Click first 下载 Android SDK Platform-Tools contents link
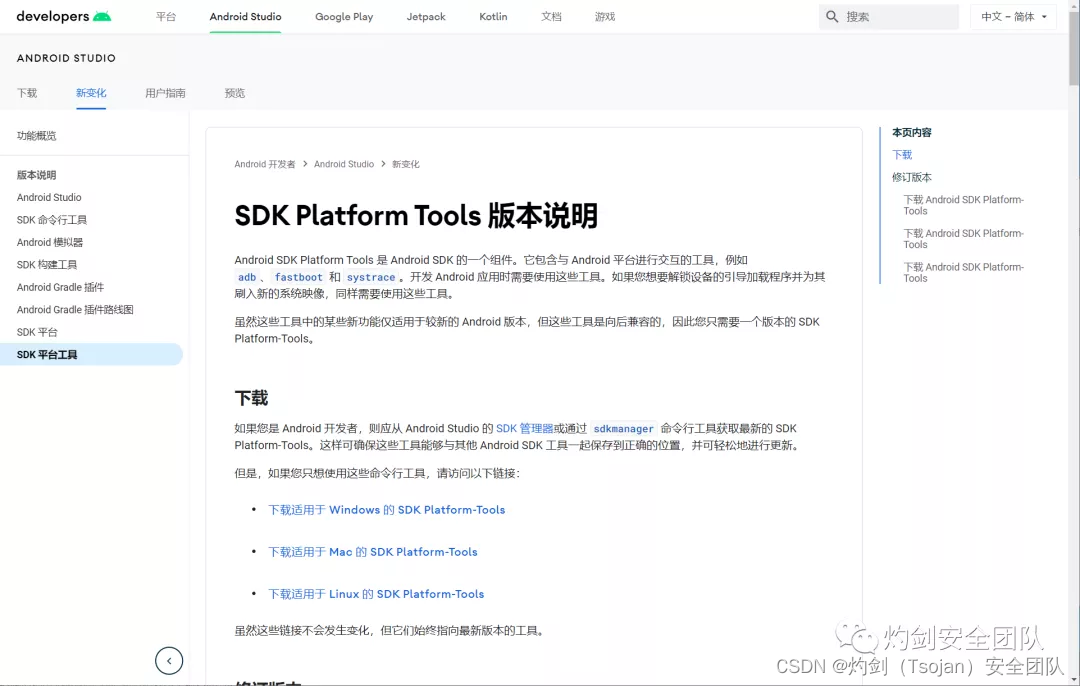The image size is (1080, 686). point(964,205)
